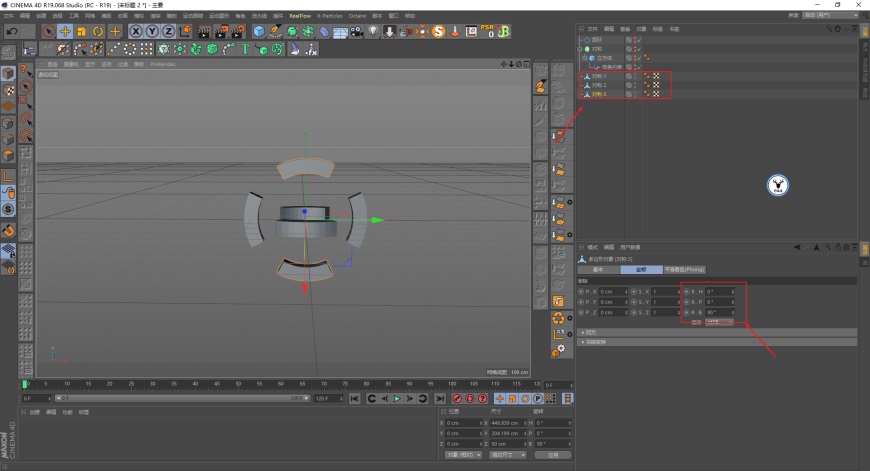Click the coordinate system icon
Viewport: 870px width, 471px height.
click(x=185, y=32)
